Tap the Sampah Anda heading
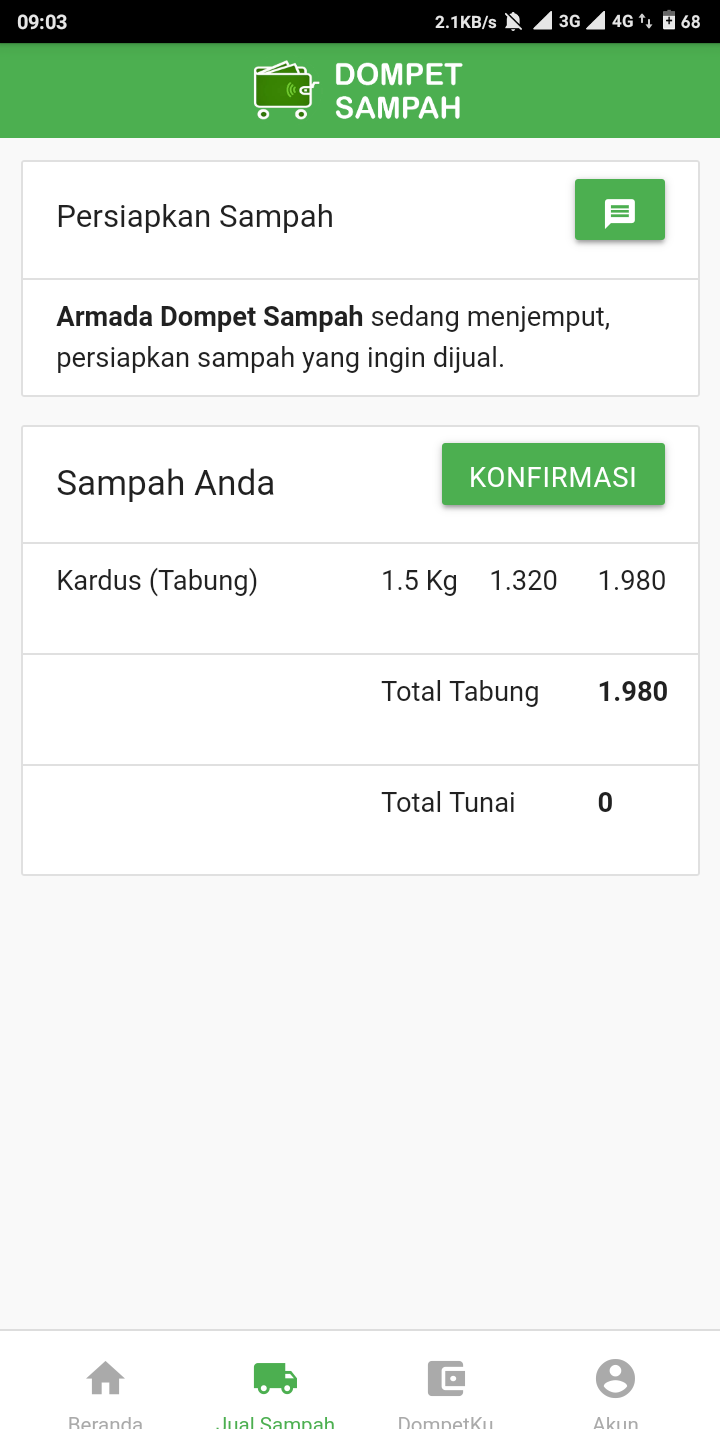 [165, 483]
